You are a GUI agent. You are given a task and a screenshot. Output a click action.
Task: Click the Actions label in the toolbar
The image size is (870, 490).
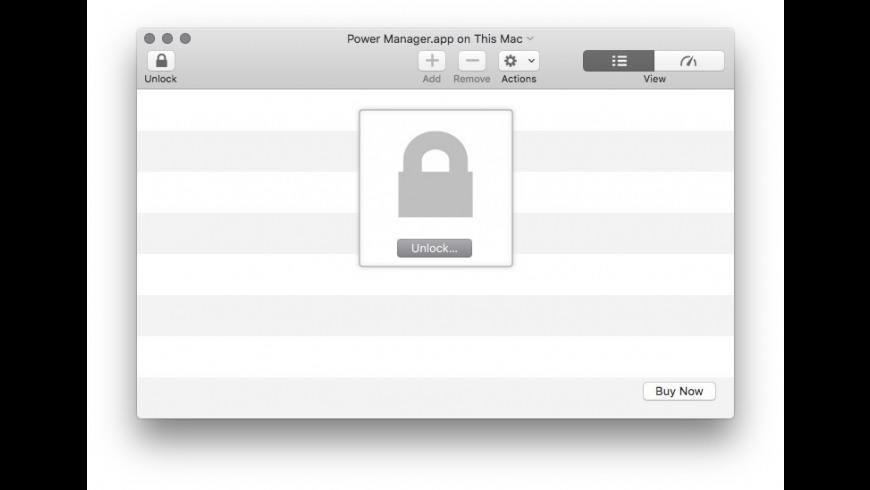(x=519, y=79)
